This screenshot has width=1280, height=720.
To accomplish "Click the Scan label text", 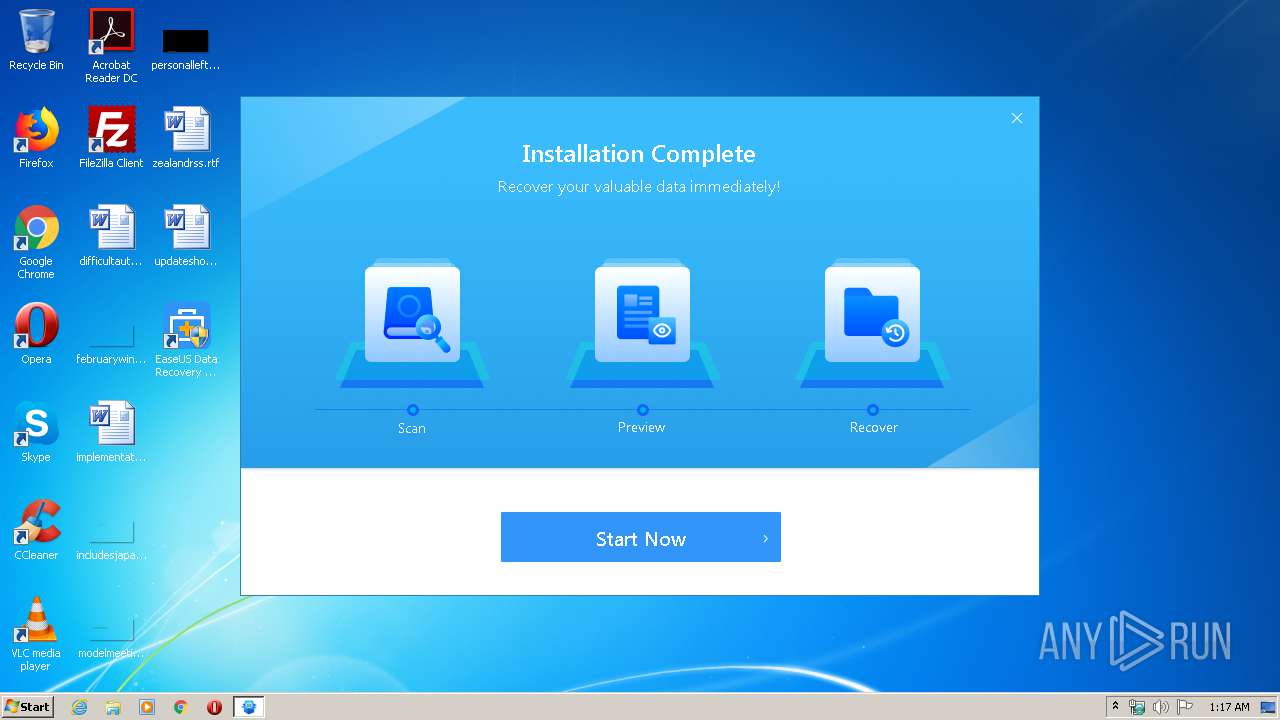I will coord(412,428).
